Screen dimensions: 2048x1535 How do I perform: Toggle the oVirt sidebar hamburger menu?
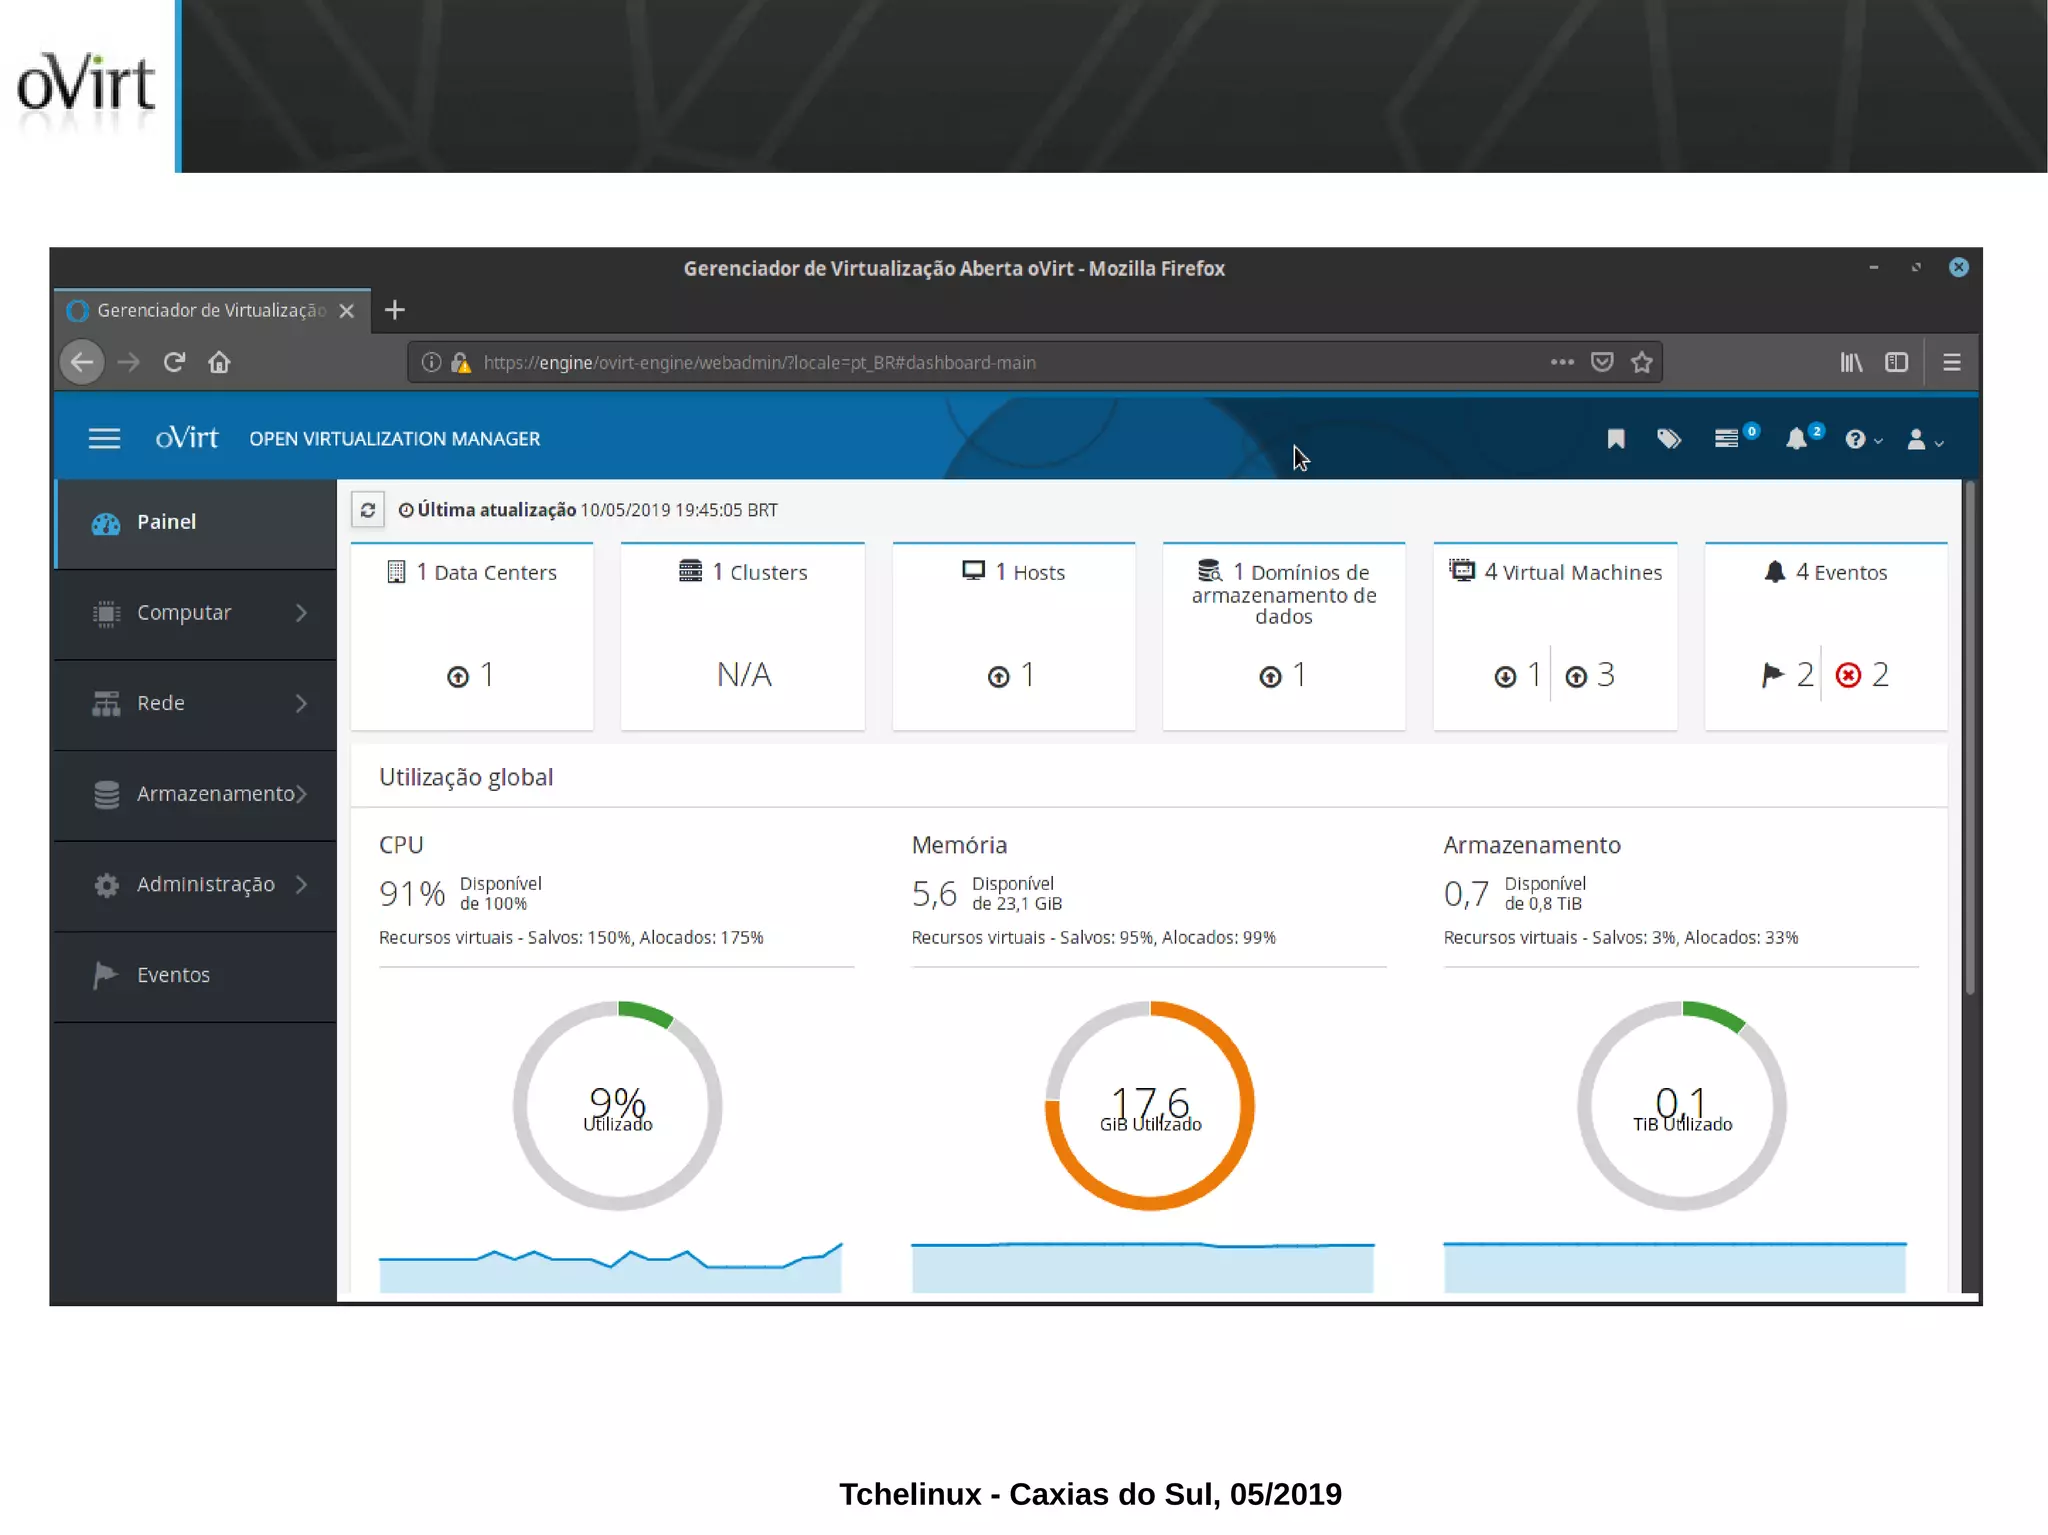click(104, 439)
